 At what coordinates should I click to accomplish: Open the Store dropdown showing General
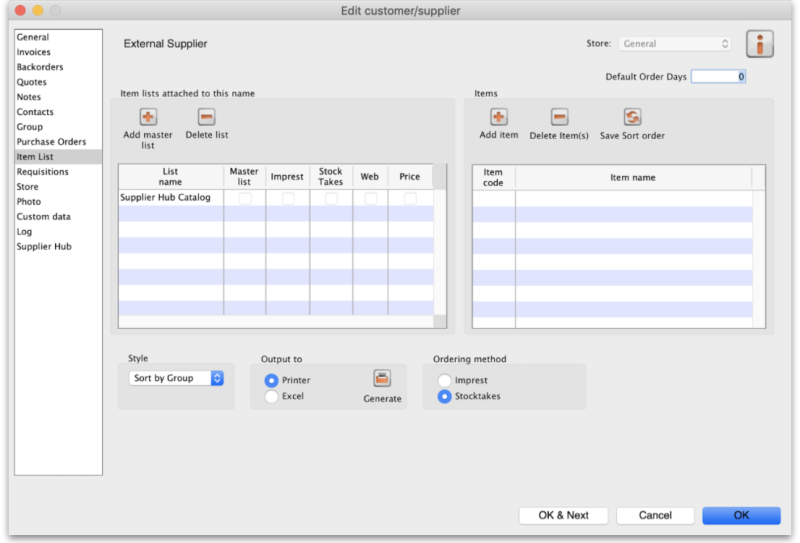click(x=675, y=44)
